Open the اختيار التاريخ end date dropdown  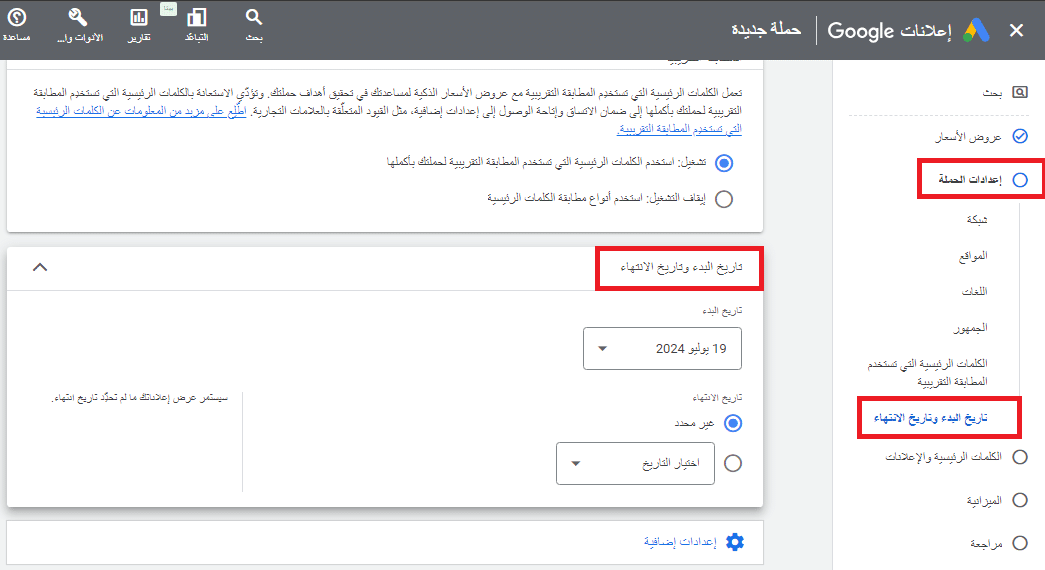tap(635, 463)
